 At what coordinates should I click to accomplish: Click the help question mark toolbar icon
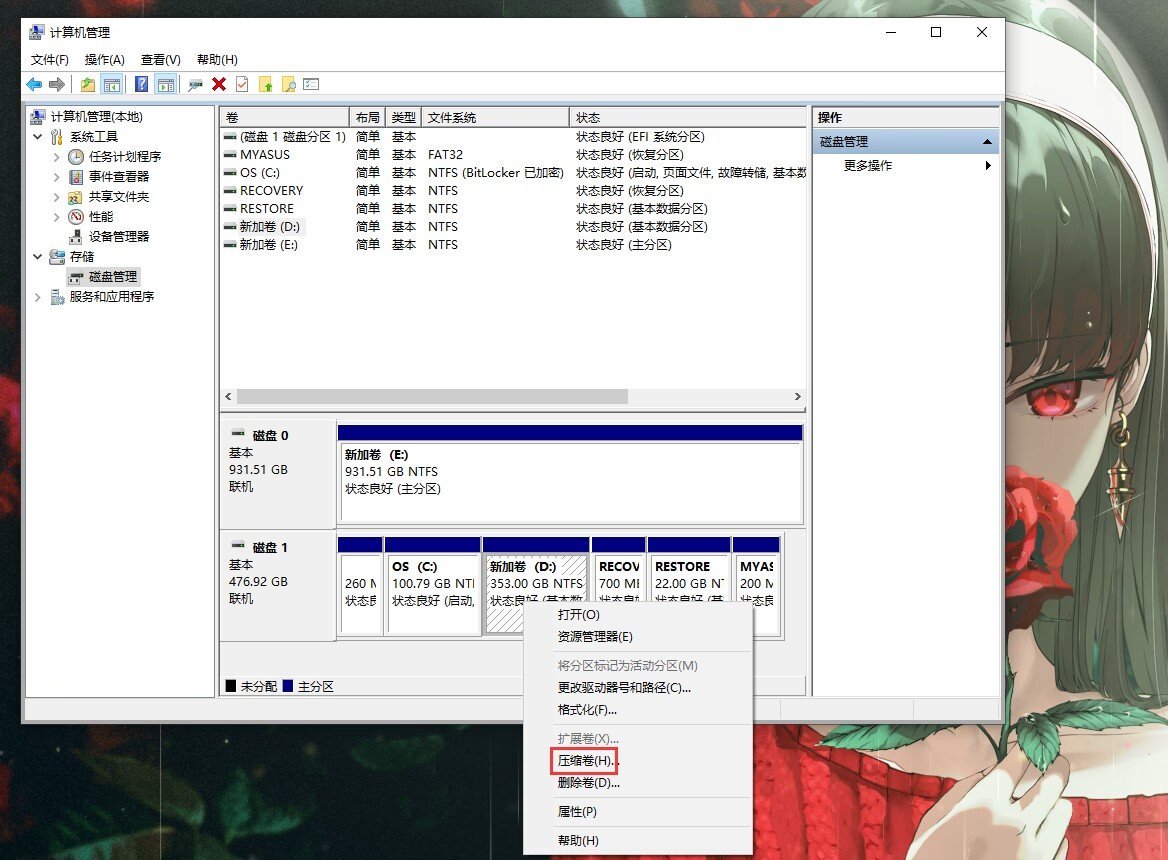pos(141,84)
